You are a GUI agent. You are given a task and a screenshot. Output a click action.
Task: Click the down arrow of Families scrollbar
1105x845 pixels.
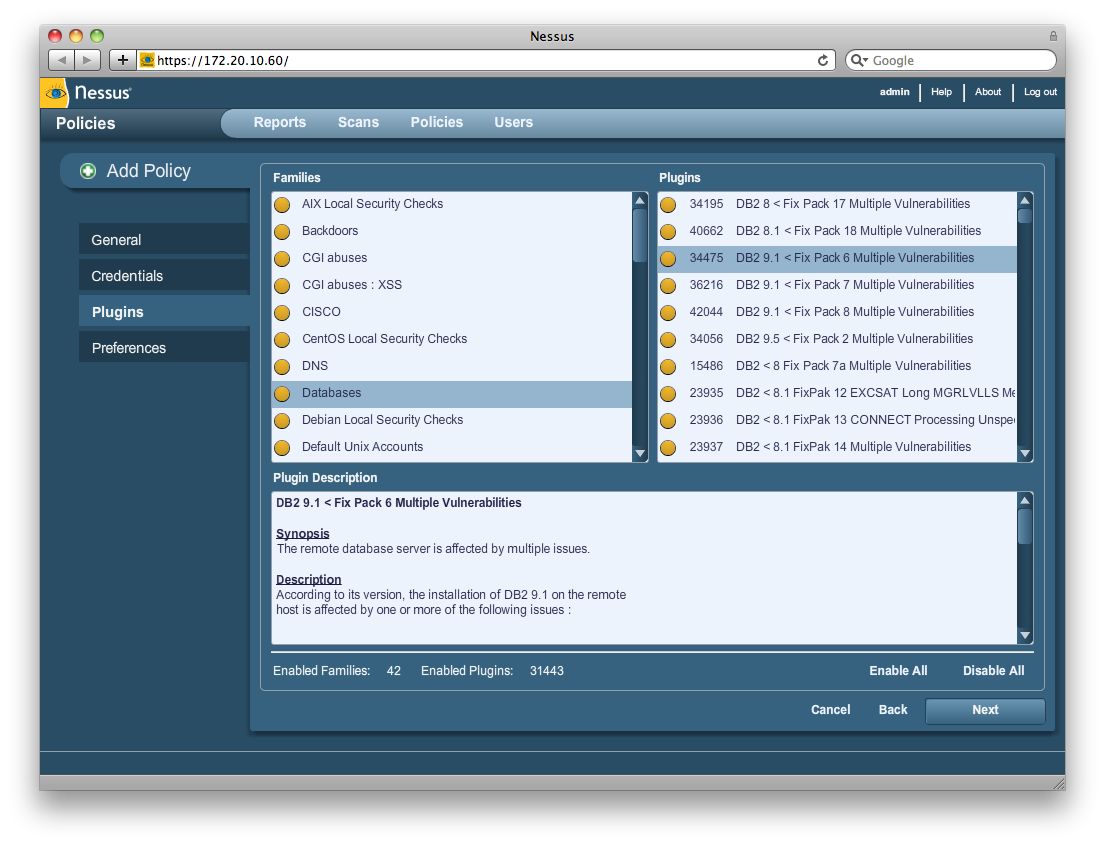(640, 454)
